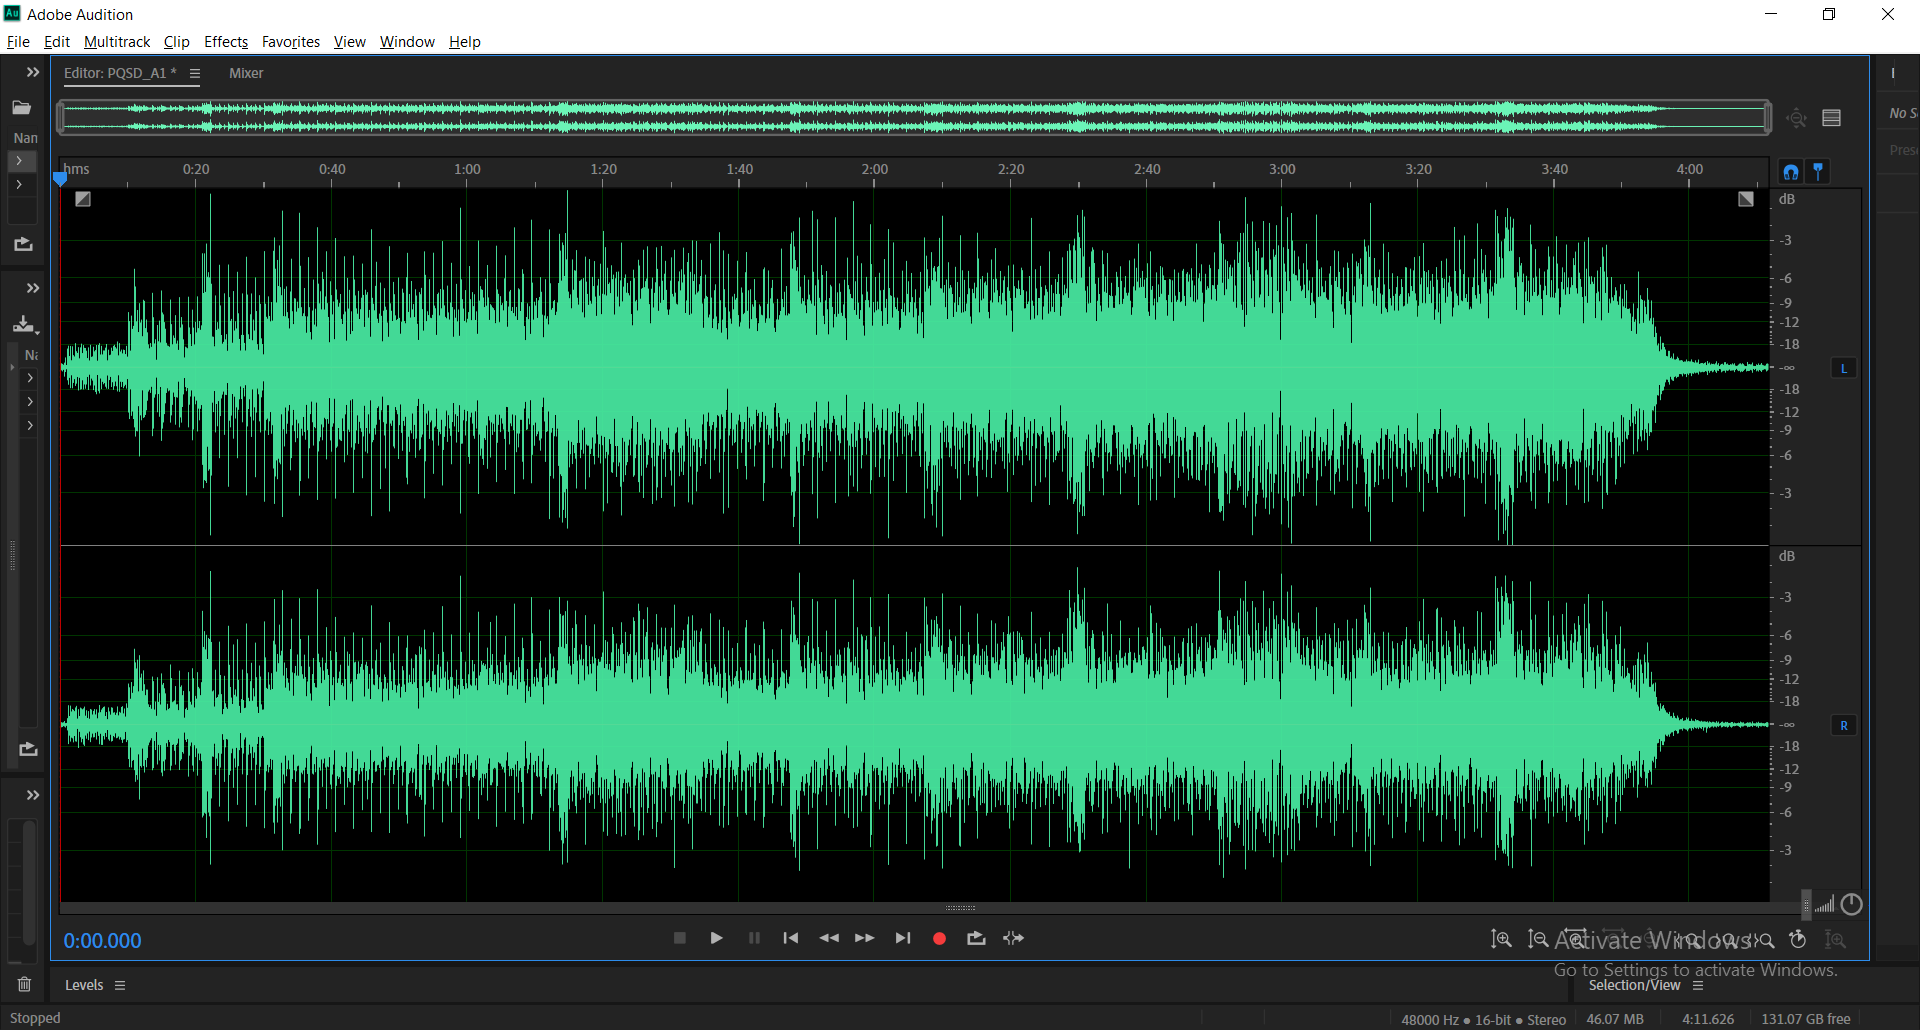Click Zoom Out Amplitude icon
This screenshot has height=1030, width=1920.
point(1538,939)
